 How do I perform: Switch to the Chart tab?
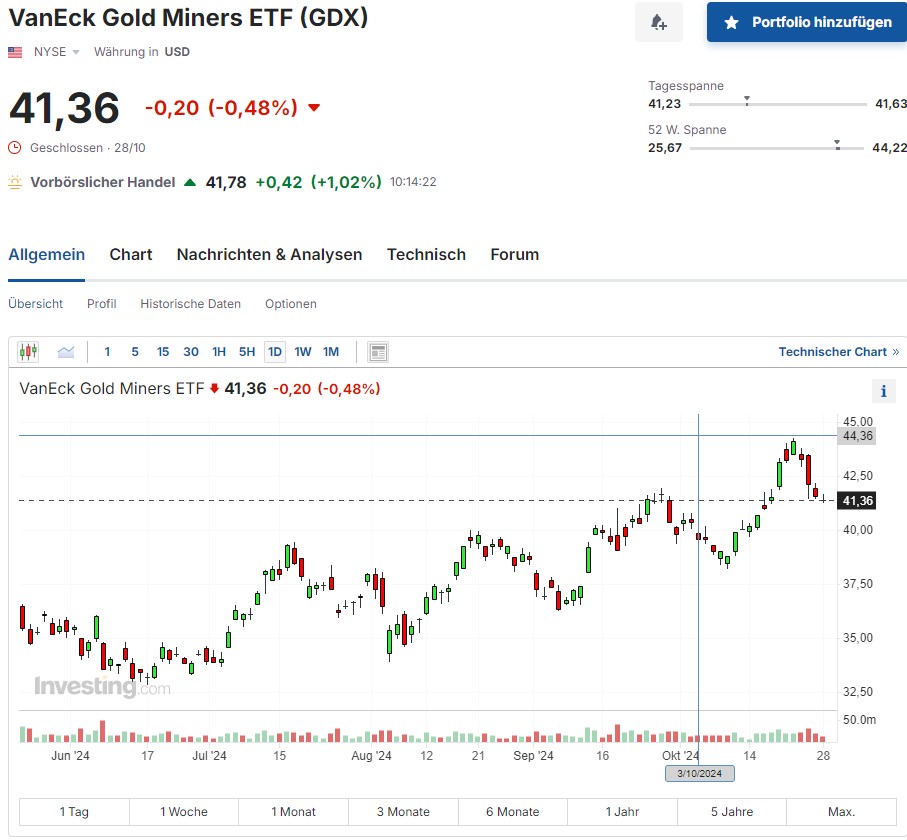pyautogui.click(x=131, y=255)
